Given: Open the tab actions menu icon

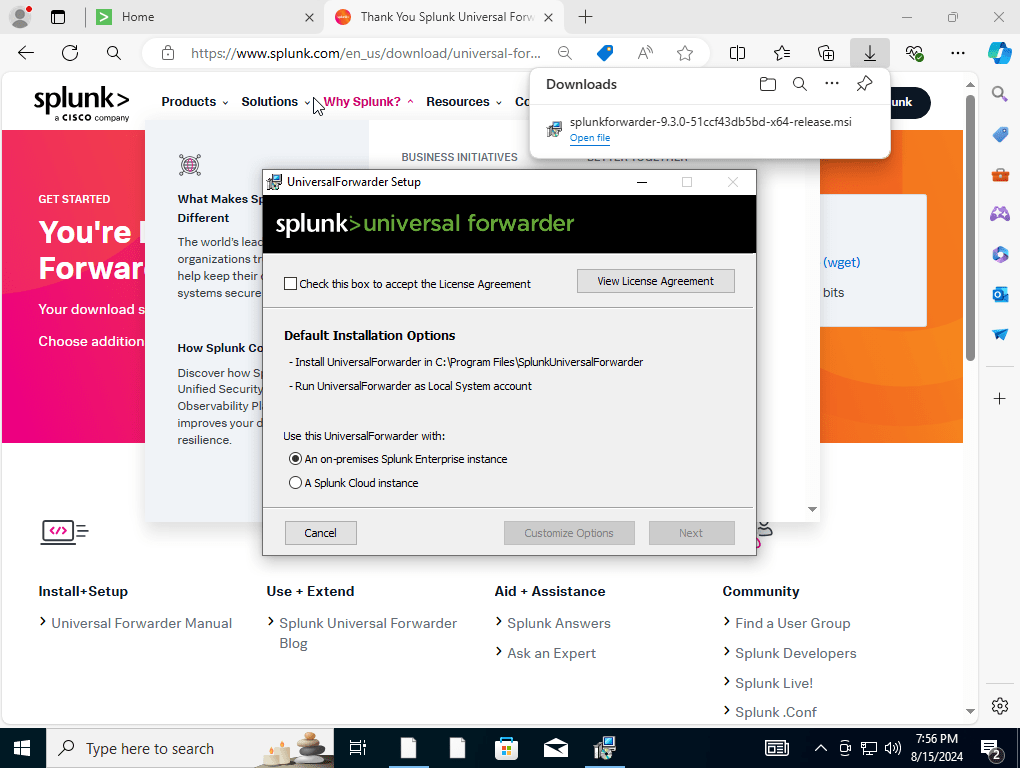Looking at the screenshot, I should (x=58, y=17).
